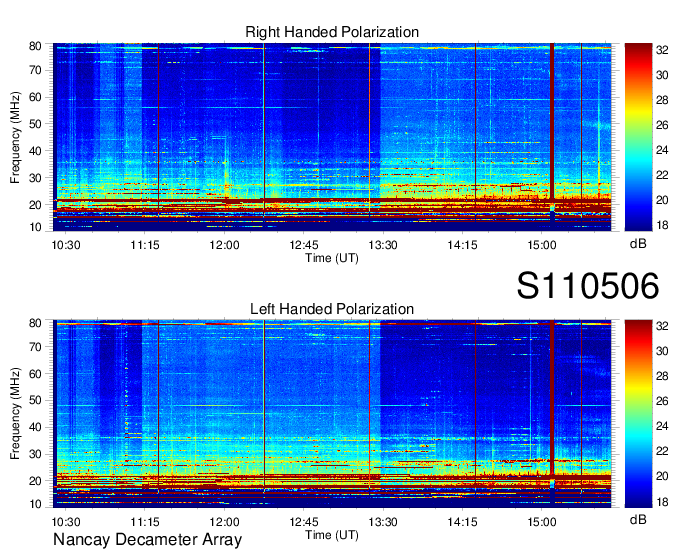Click the 14:15 time tick on Left Handed plot
The height and width of the screenshot is (552, 680).
(462, 522)
